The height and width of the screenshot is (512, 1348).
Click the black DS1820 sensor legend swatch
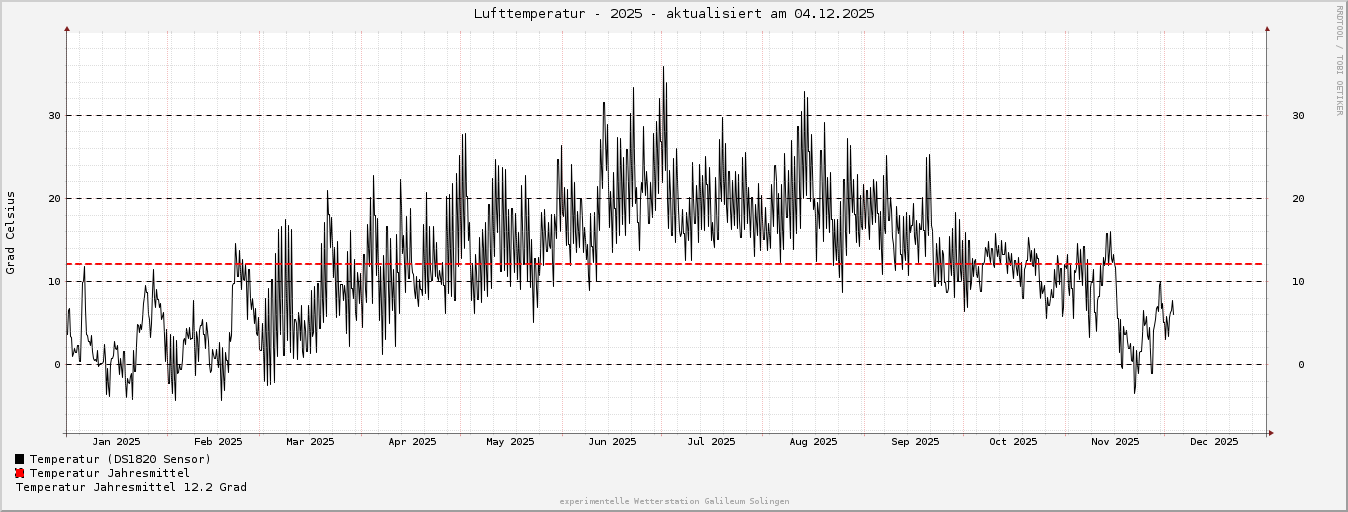[x=19, y=459]
